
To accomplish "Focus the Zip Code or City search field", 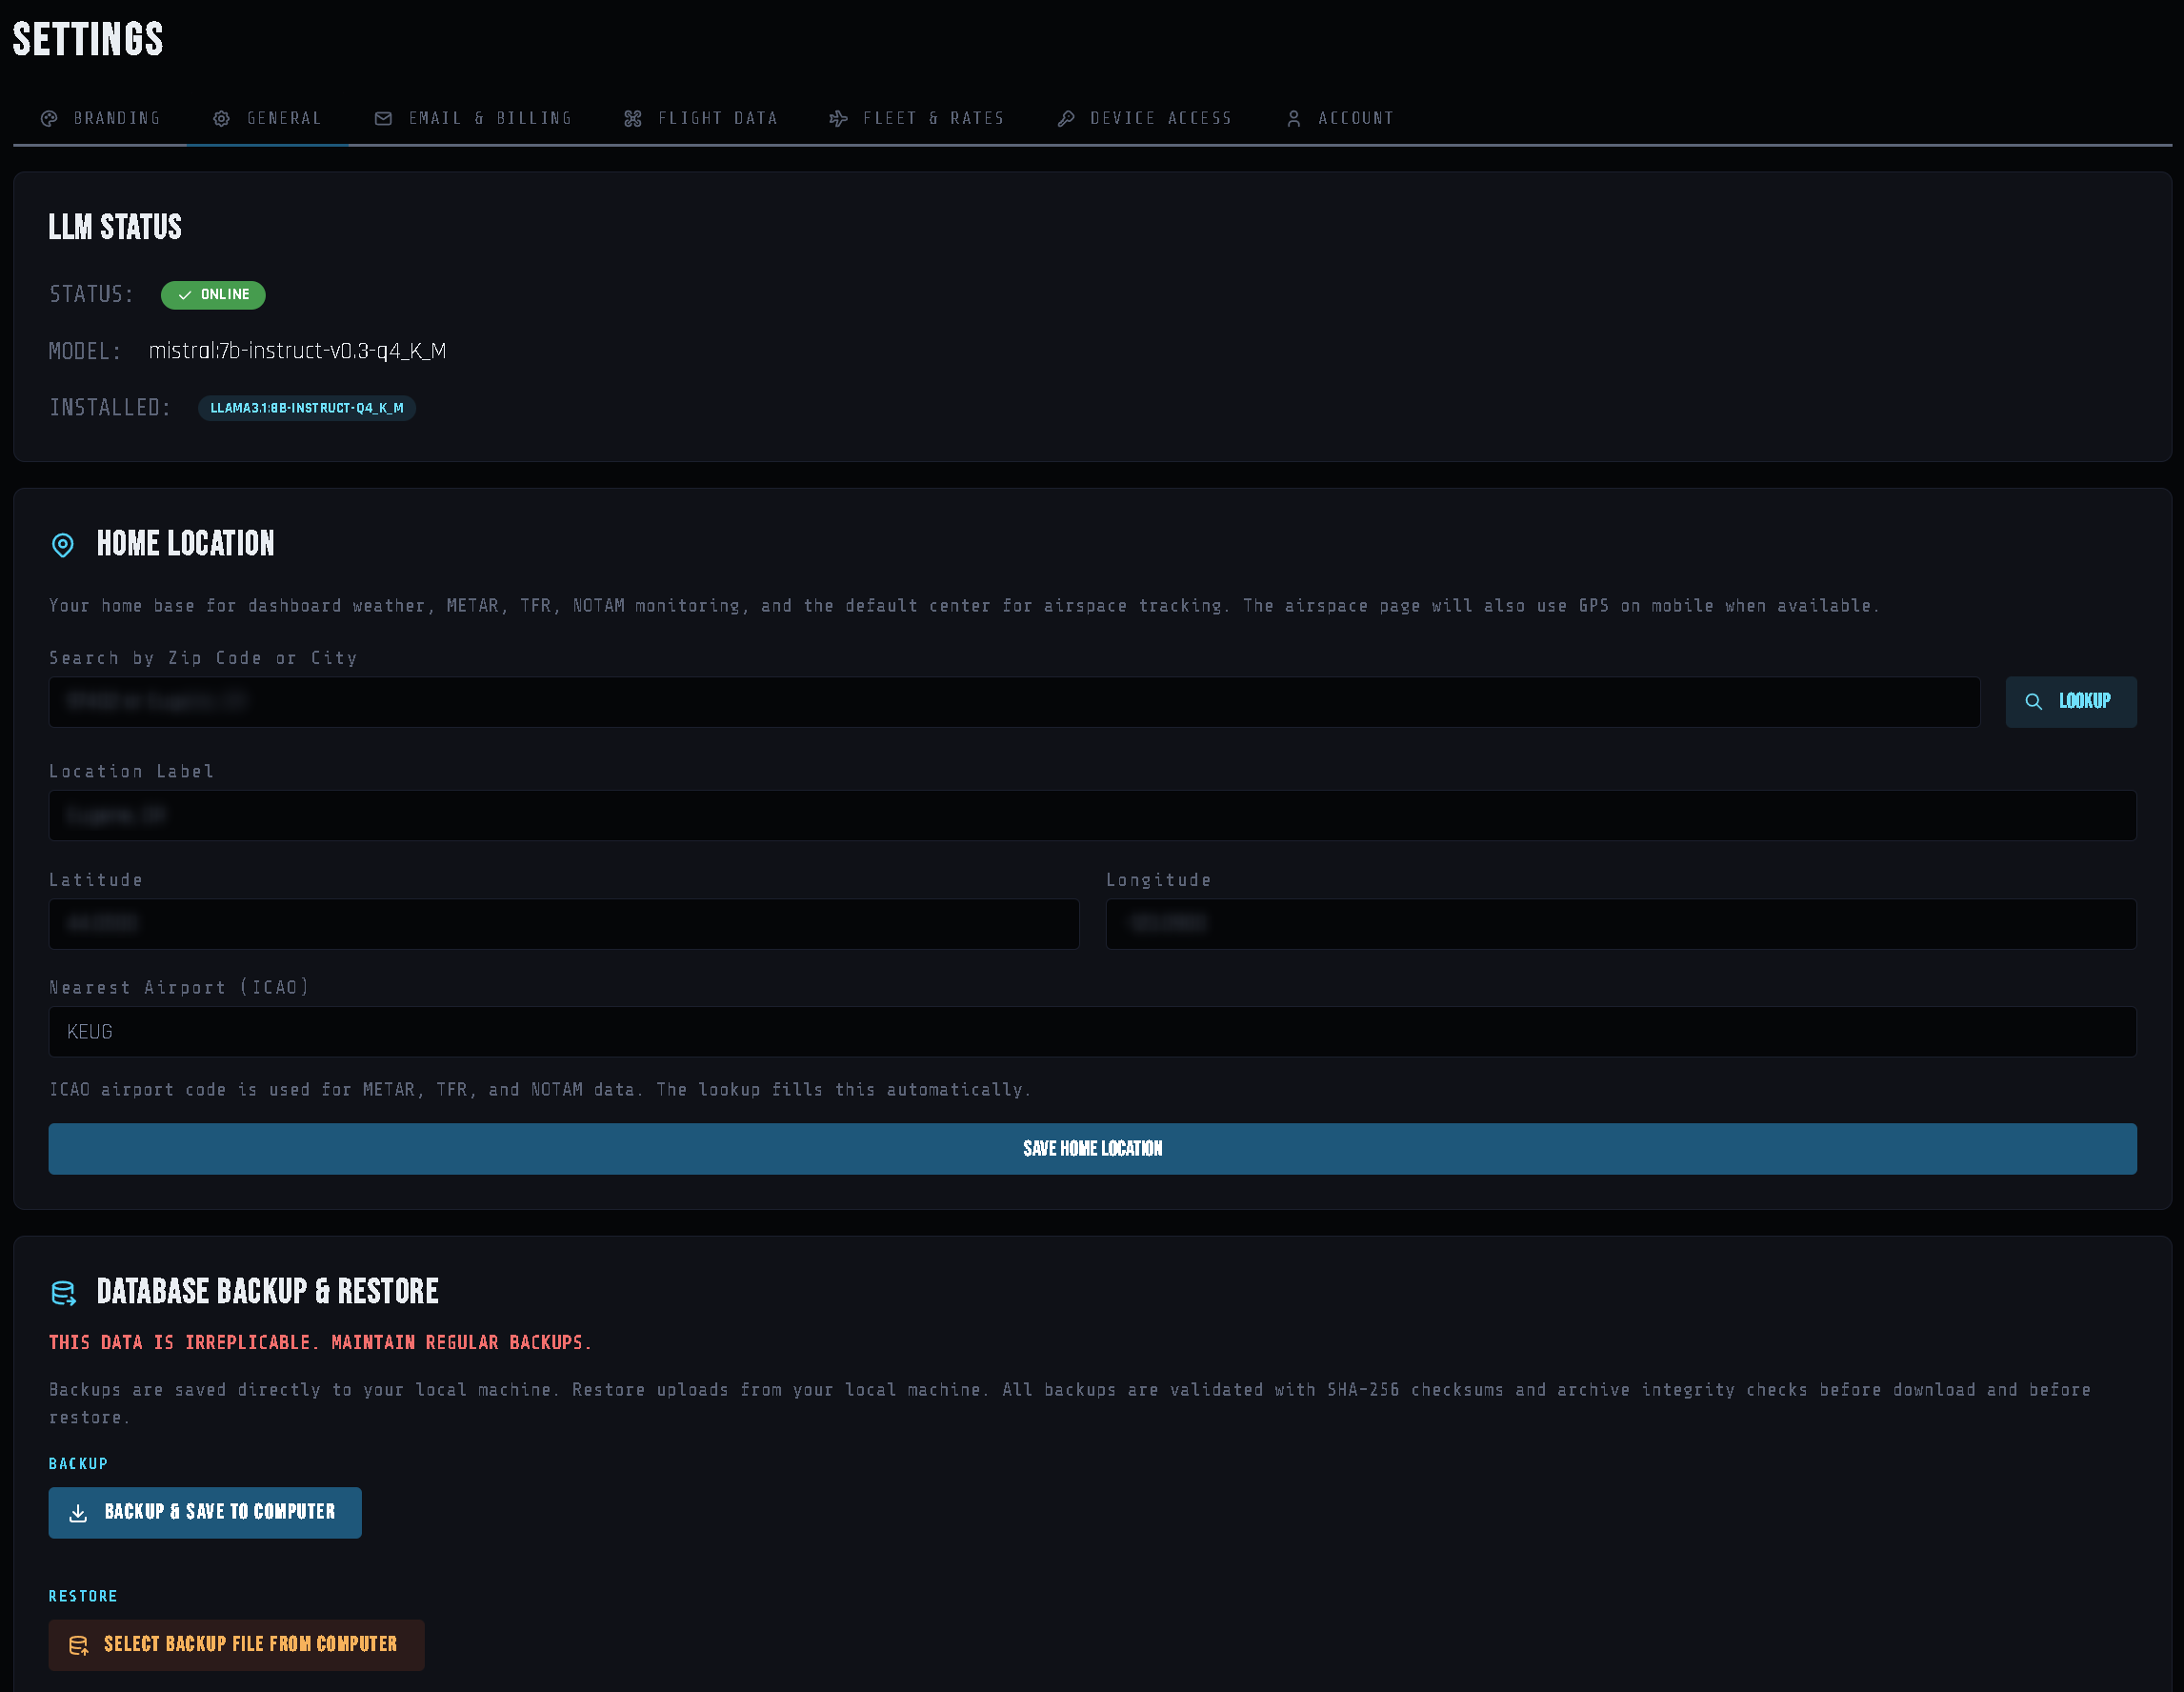I will click(1014, 702).
